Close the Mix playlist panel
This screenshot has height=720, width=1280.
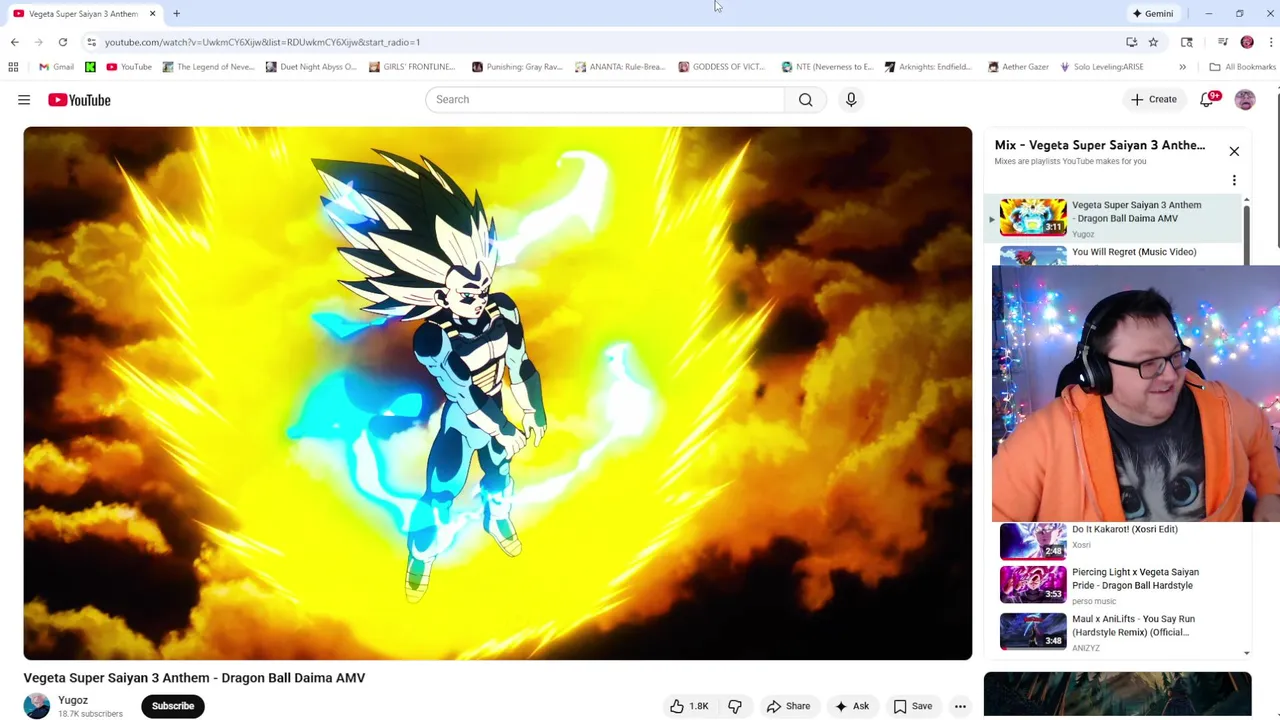point(1234,151)
